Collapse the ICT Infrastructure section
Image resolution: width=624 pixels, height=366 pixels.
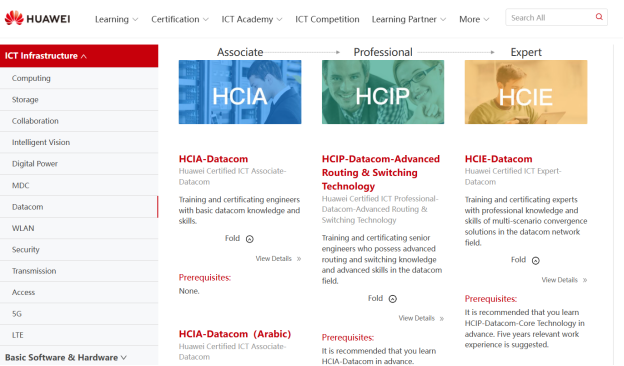[x=79, y=56]
